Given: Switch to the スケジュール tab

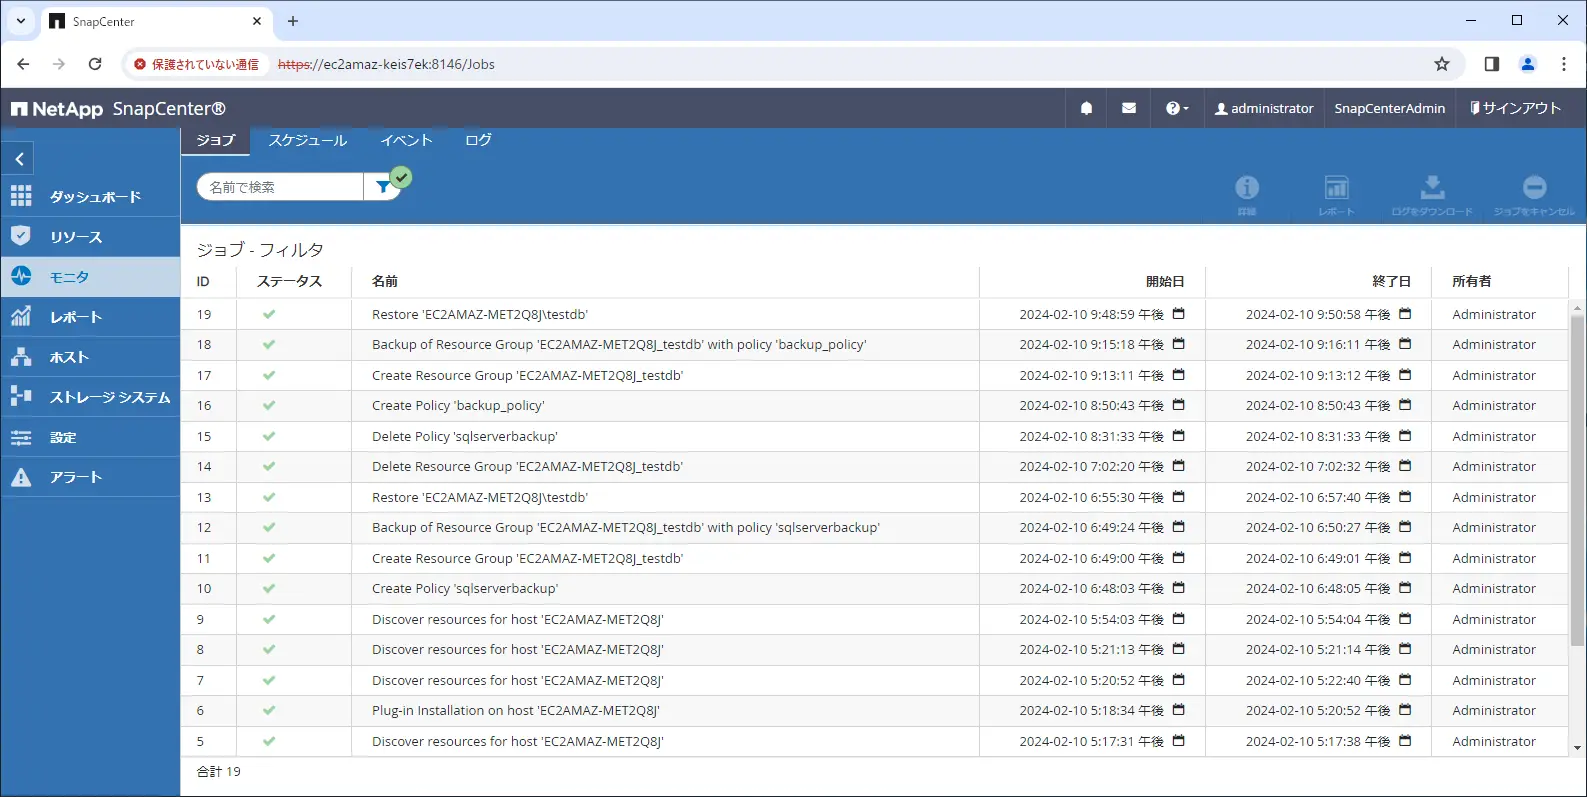Looking at the screenshot, I should point(307,140).
